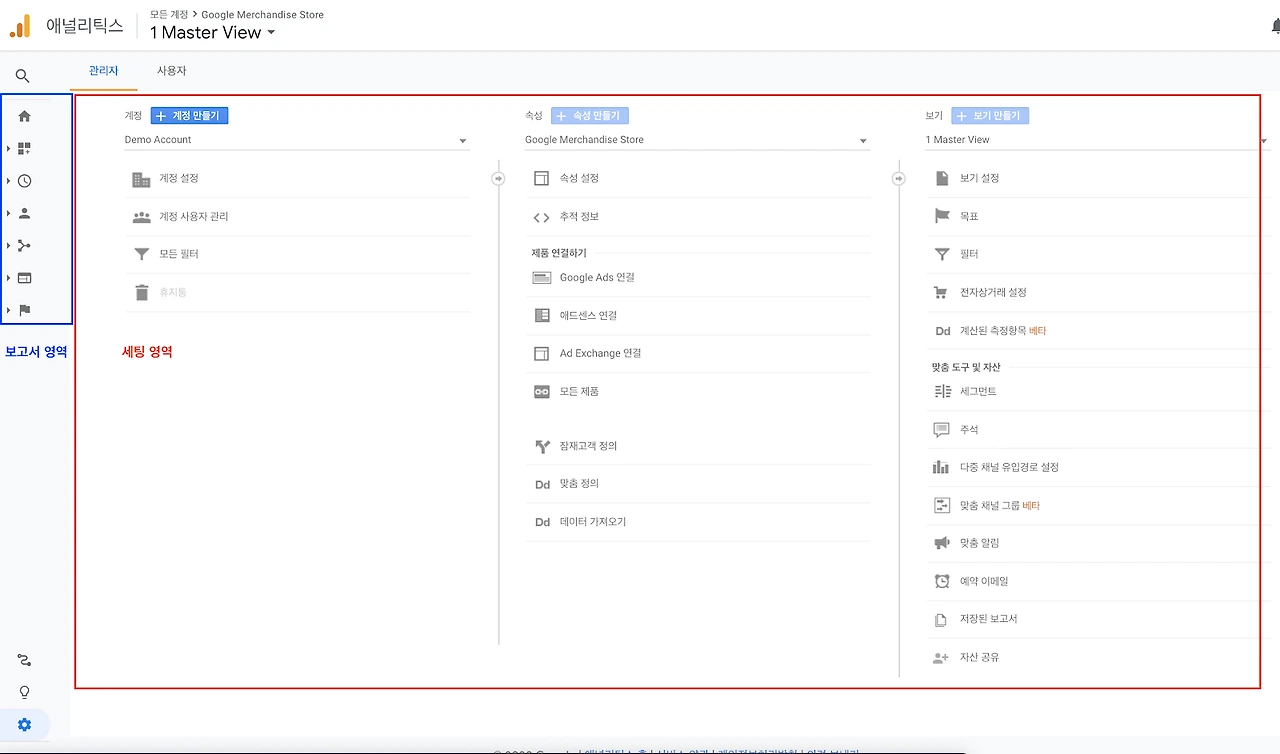
Task: Click the Admin gear icon in sidebar
Action: coord(25,725)
